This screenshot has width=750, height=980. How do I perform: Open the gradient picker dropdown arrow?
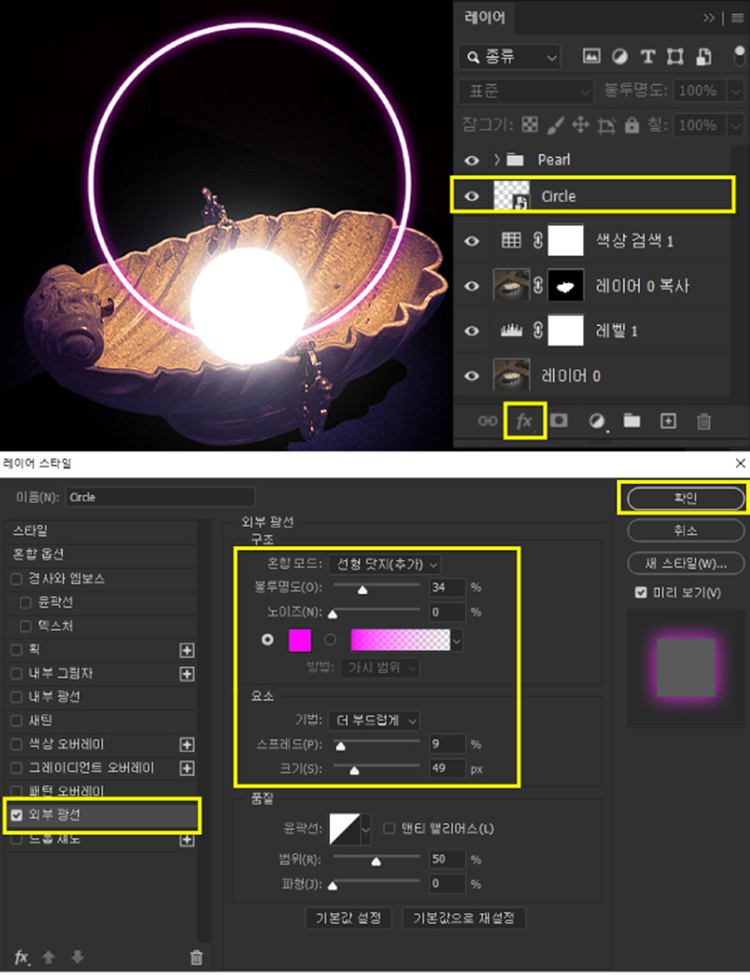(457, 640)
